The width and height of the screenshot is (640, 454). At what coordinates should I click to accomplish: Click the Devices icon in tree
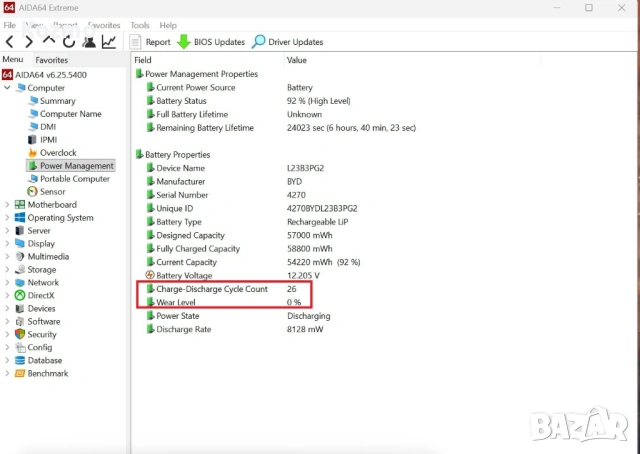(x=20, y=309)
